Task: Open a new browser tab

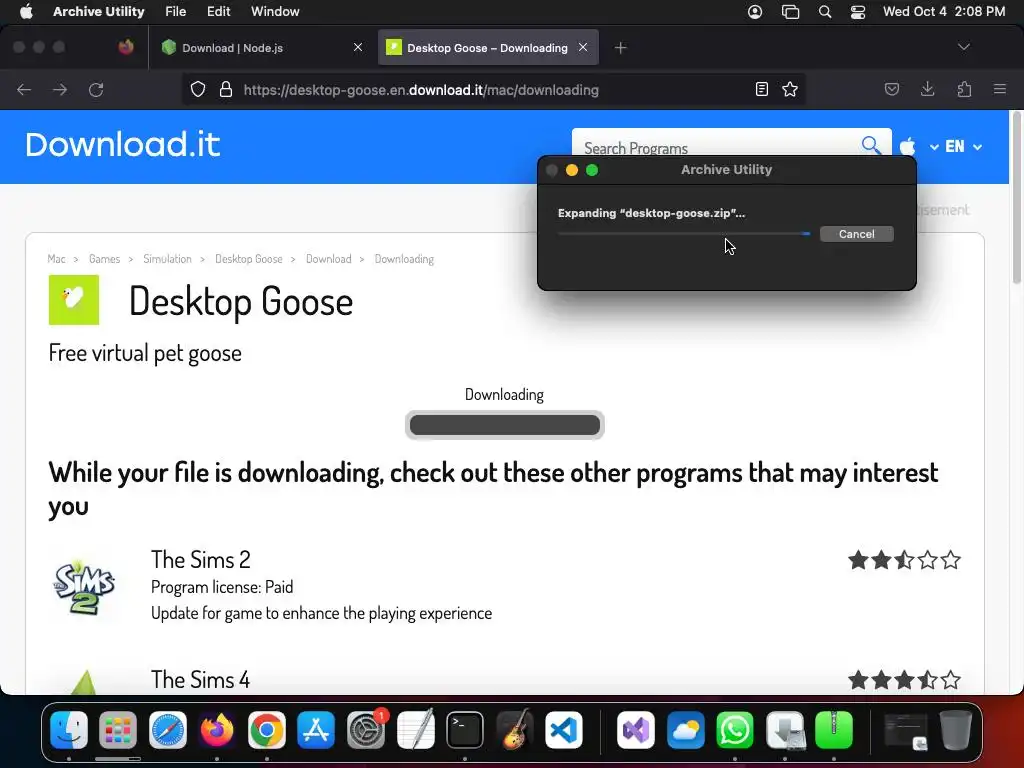Action: click(x=620, y=48)
